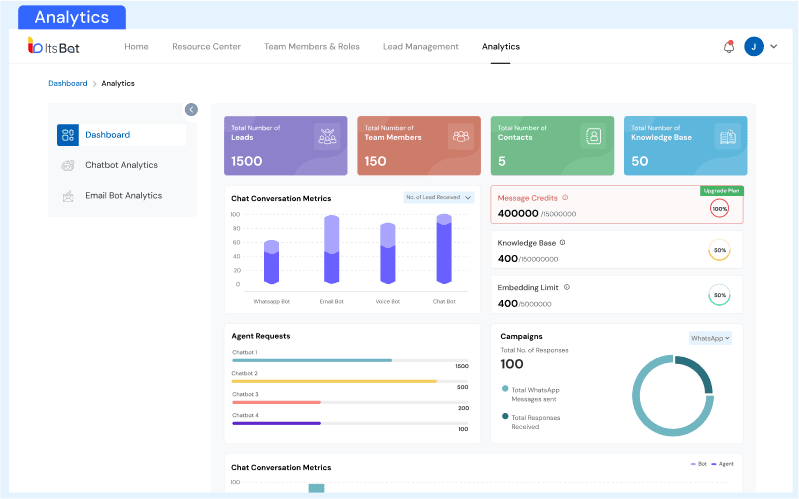799x499 pixels.
Task: Click the Knowledge Base info icon
Action: tap(563, 243)
